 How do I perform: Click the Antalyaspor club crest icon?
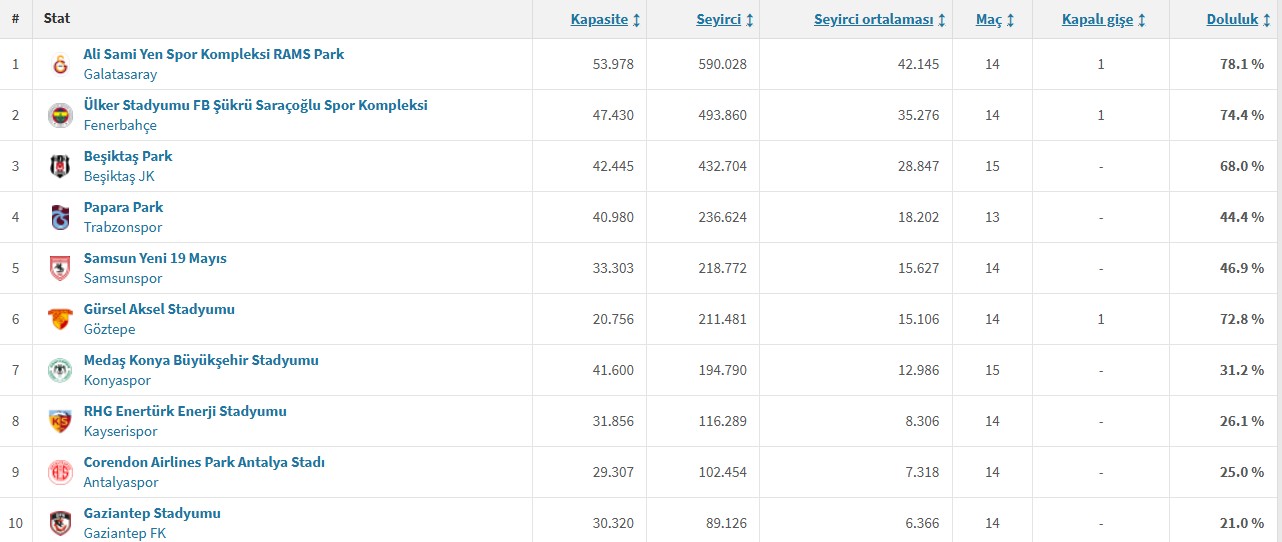click(x=60, y=473)
